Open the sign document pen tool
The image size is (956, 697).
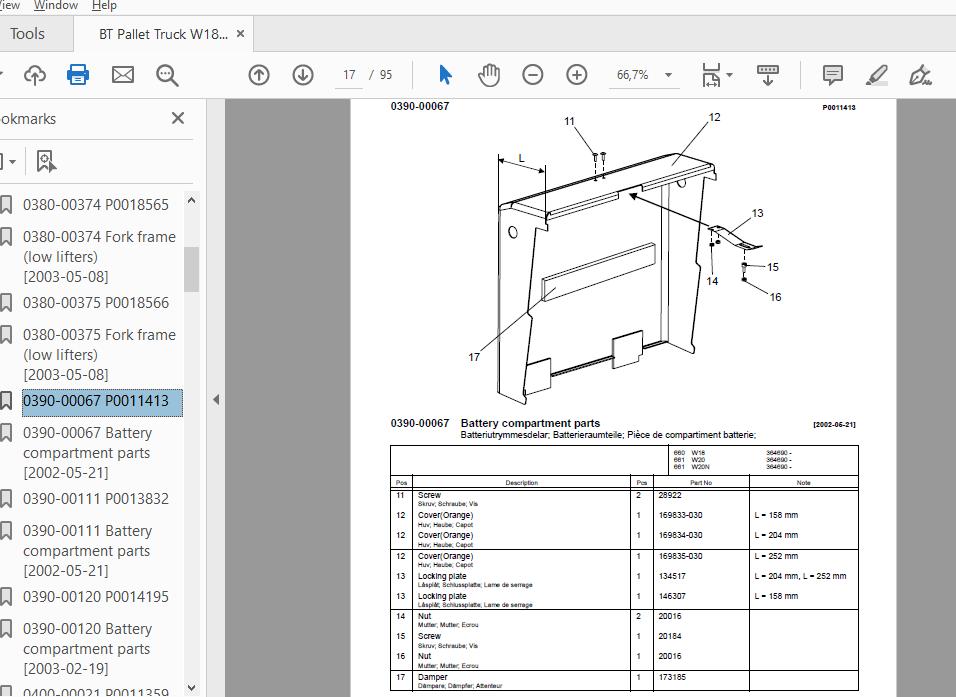[x=920, y=75]
